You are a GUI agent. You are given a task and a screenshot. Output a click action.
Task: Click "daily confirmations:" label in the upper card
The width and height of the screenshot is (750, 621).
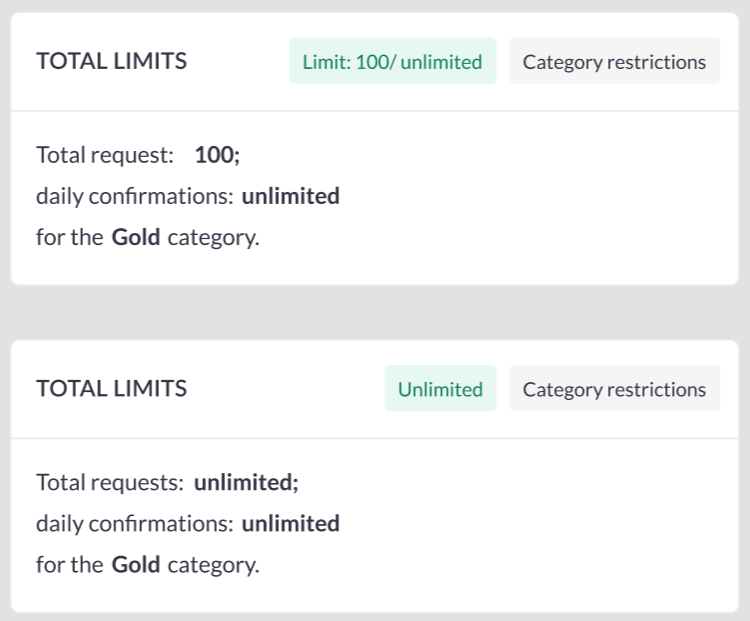tap(135, 197)
